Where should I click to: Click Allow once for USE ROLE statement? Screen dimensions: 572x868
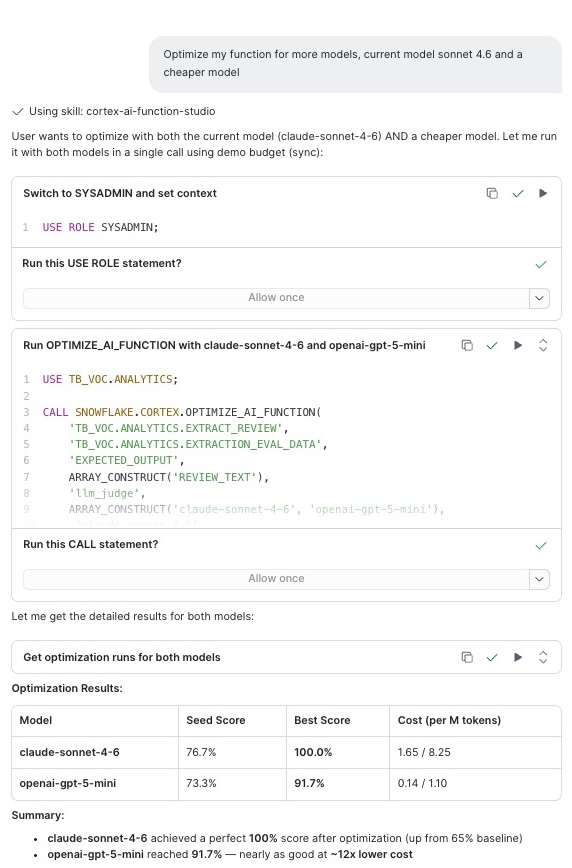(x=276, y=298)
